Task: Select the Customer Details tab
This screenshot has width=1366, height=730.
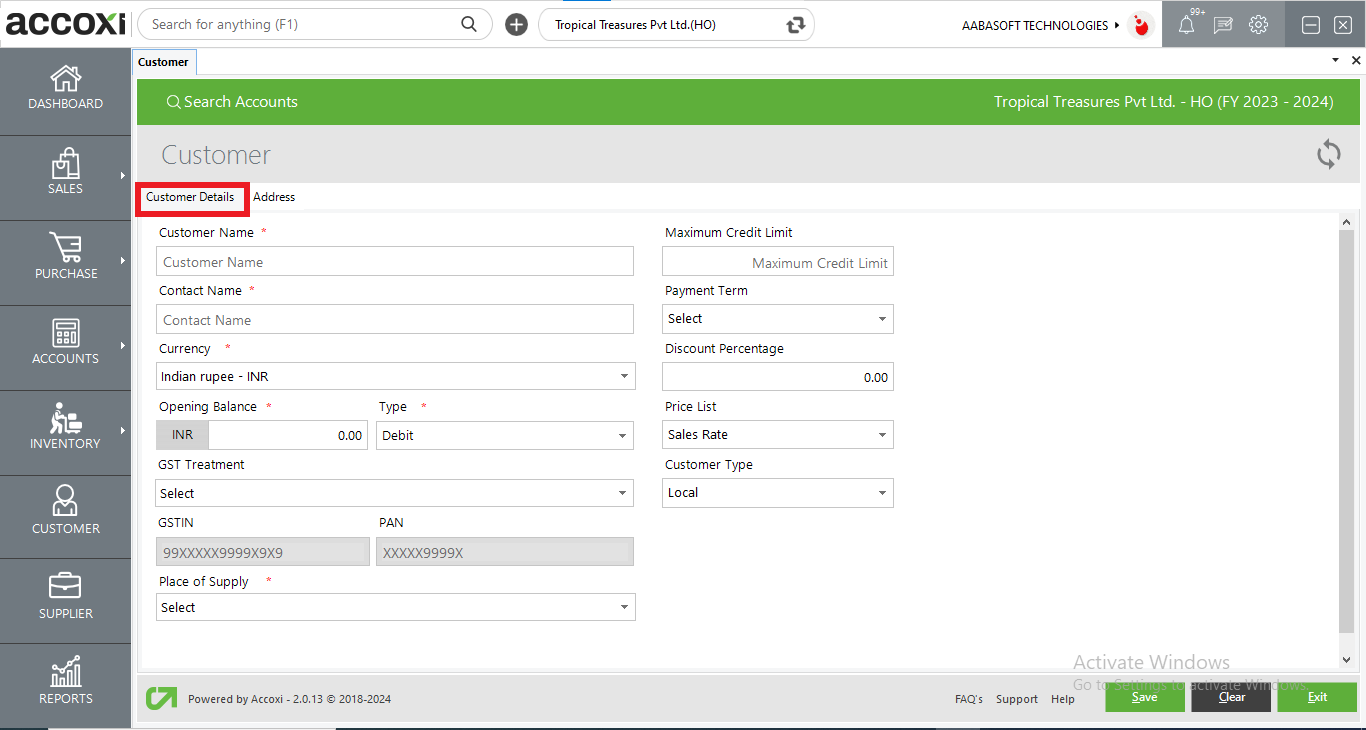Action: (191, 196)
